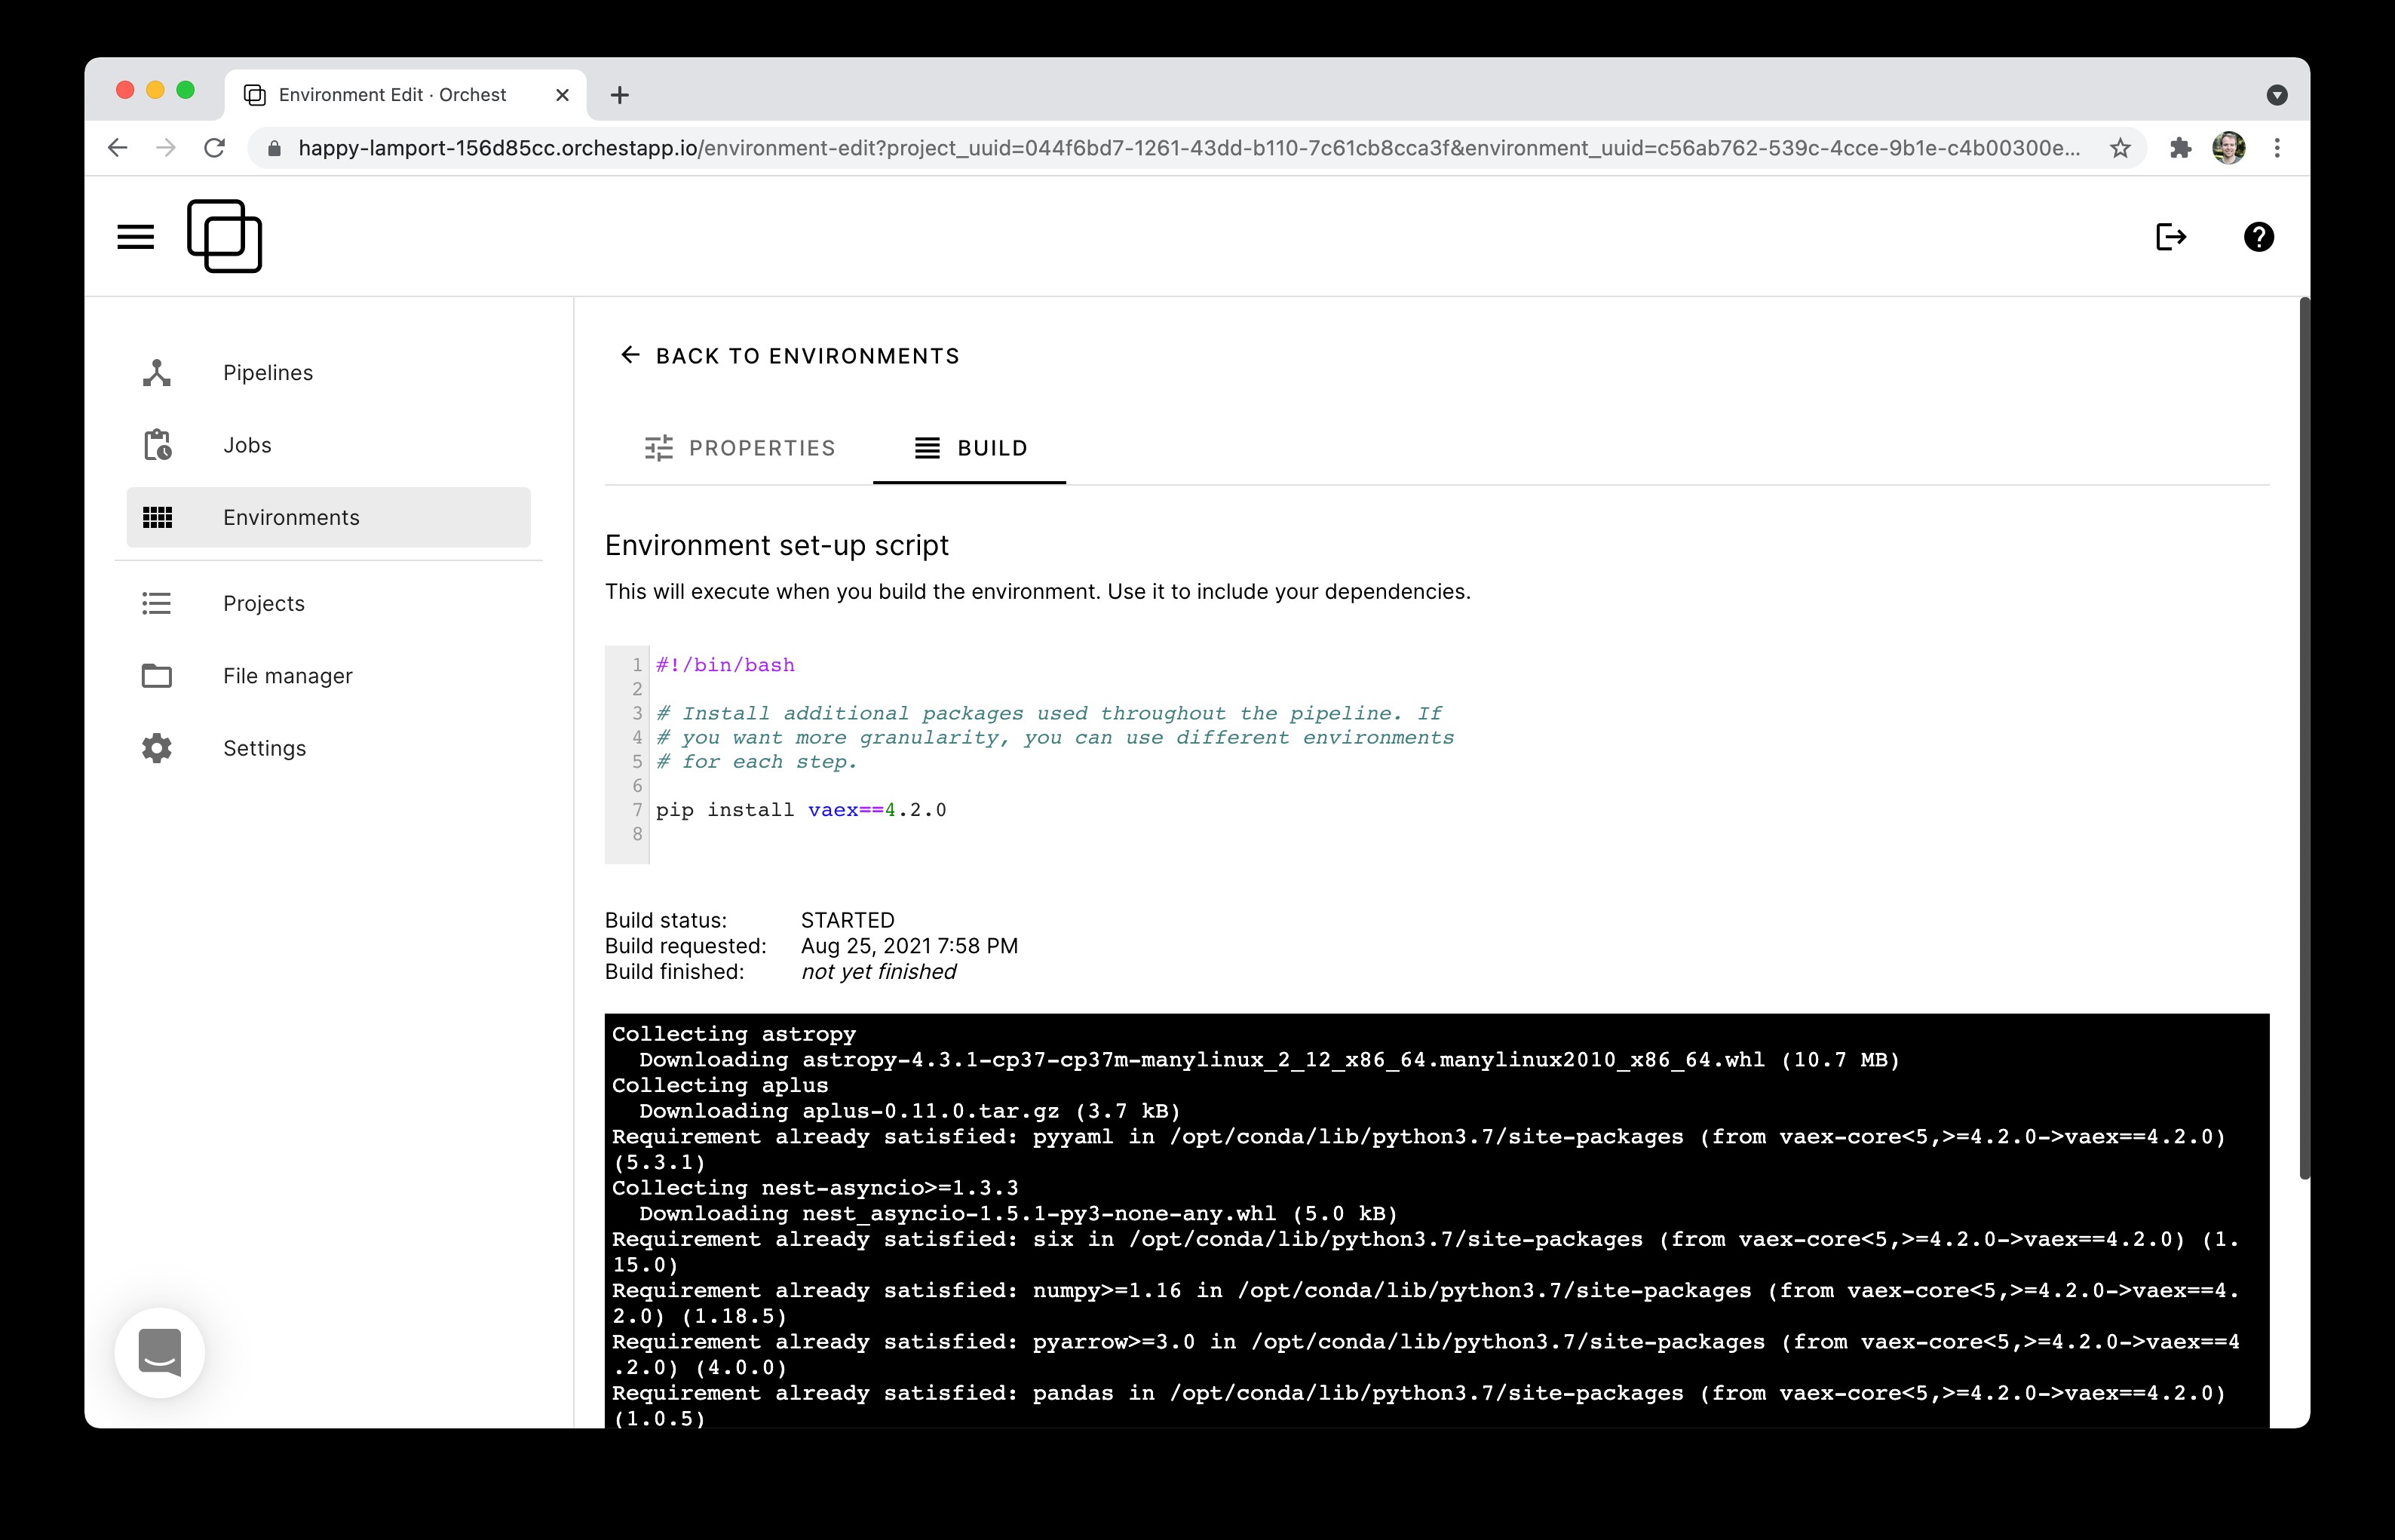
Task: Select the Environment Edit · Orchest browser tab
Action: point(405,95)
